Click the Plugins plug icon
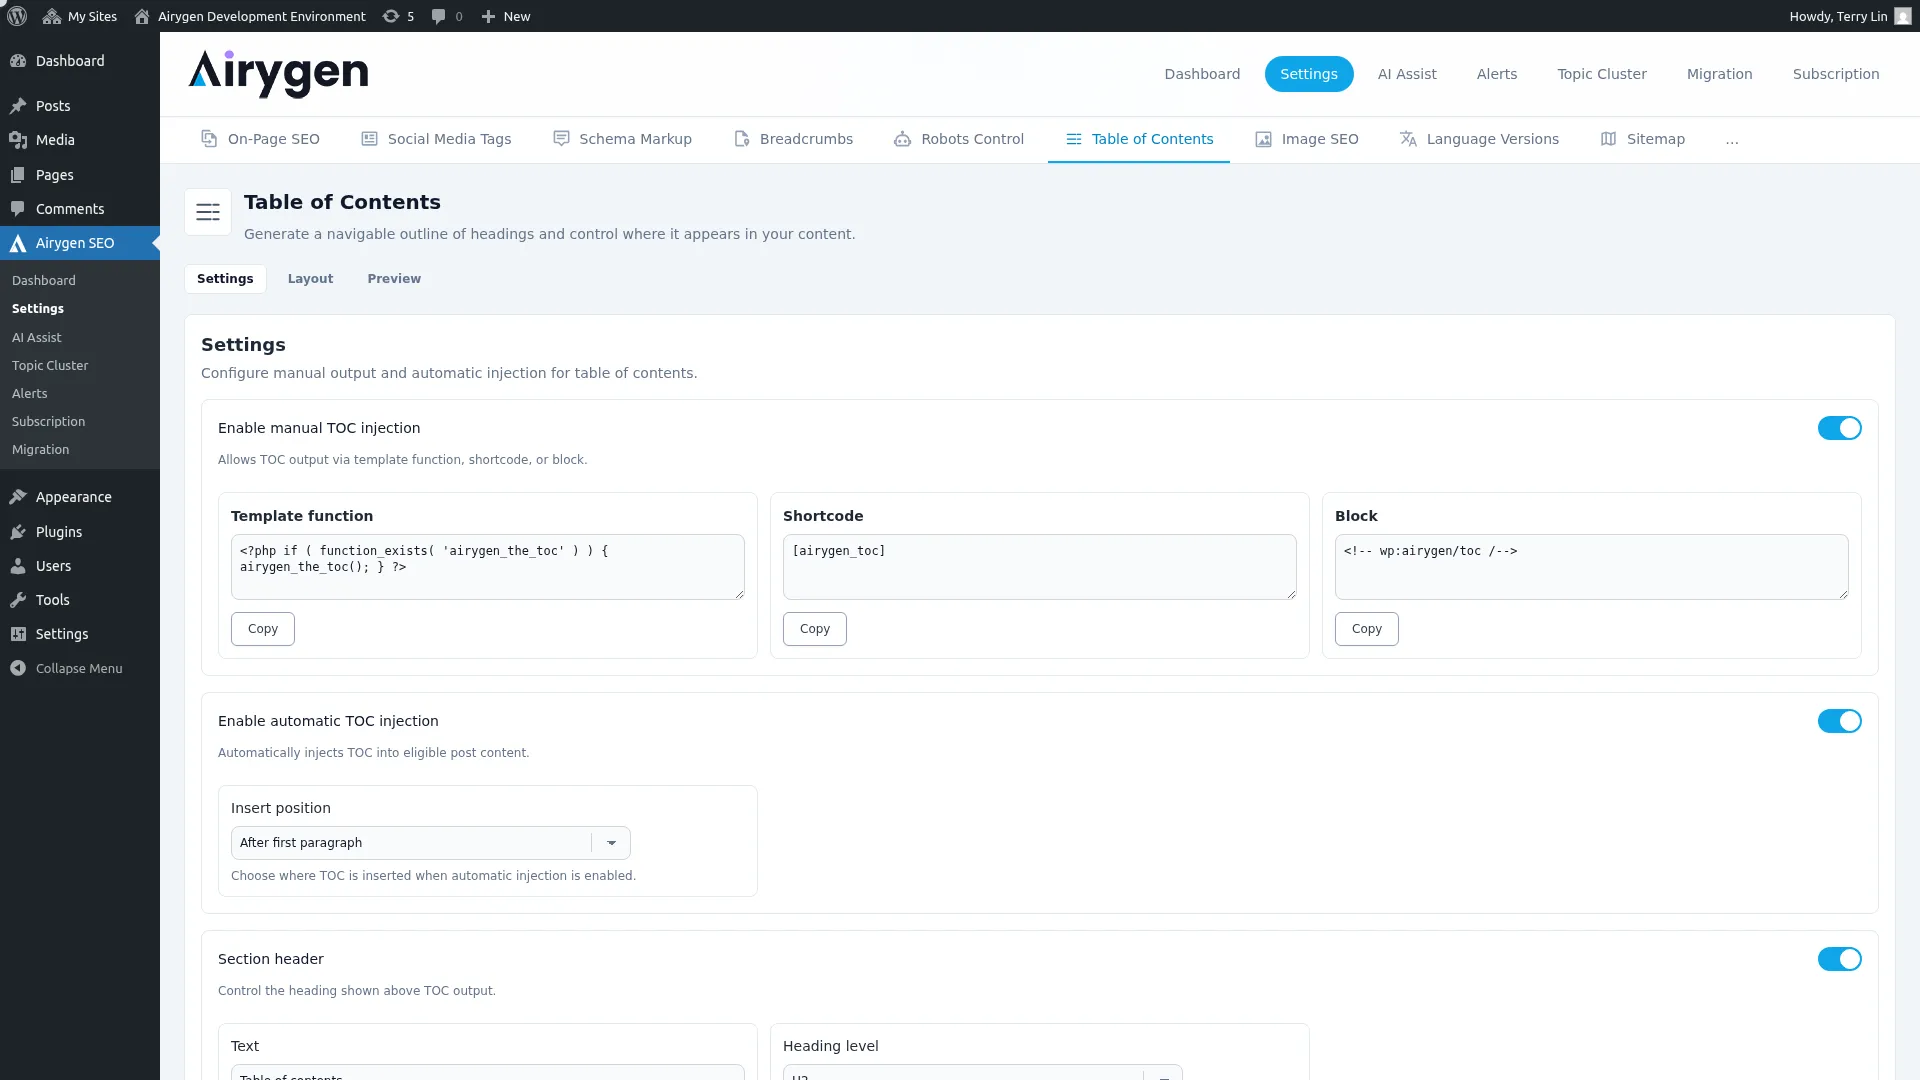 [18, 532]
